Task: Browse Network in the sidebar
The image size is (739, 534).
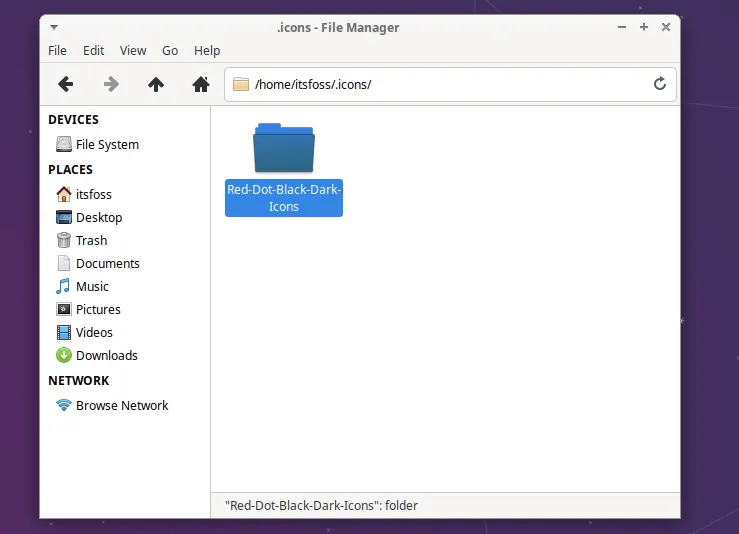Action: tap(121, 405)
